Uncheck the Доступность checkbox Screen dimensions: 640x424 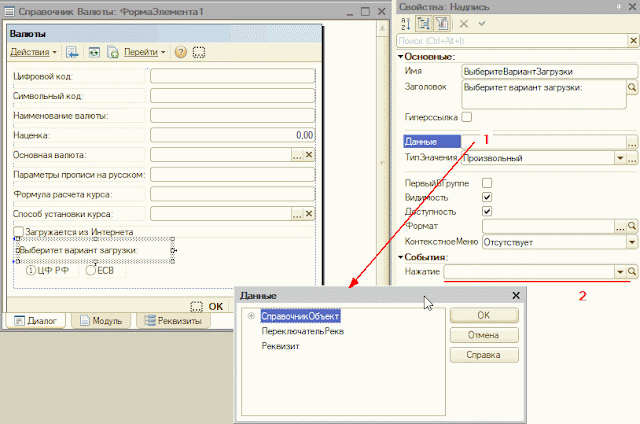487,211
